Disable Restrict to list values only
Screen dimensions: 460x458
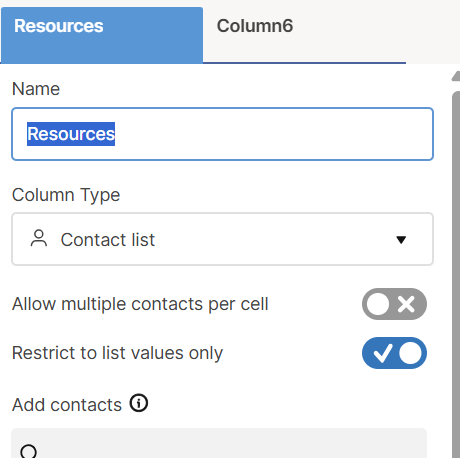(394, 353)
